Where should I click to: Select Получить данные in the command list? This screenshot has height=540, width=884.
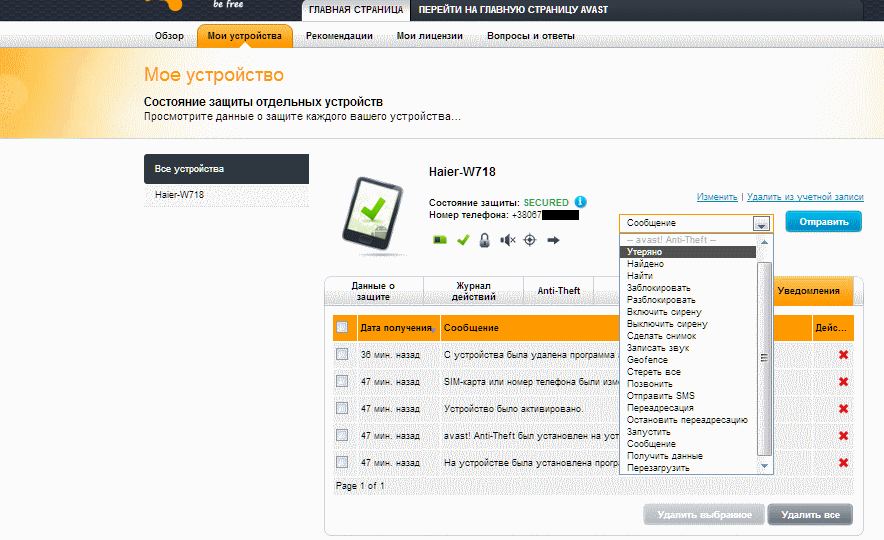click(x=688, y=456)
